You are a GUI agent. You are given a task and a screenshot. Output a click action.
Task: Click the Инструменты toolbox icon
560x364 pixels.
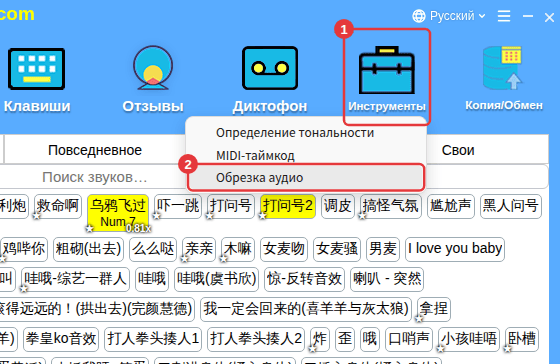[387, 70]
